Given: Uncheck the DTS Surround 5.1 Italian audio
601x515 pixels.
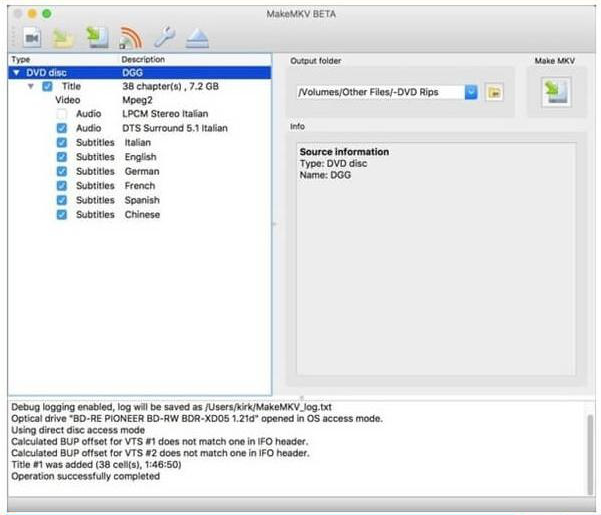Looking at the screenshot, I should (62, 128).
